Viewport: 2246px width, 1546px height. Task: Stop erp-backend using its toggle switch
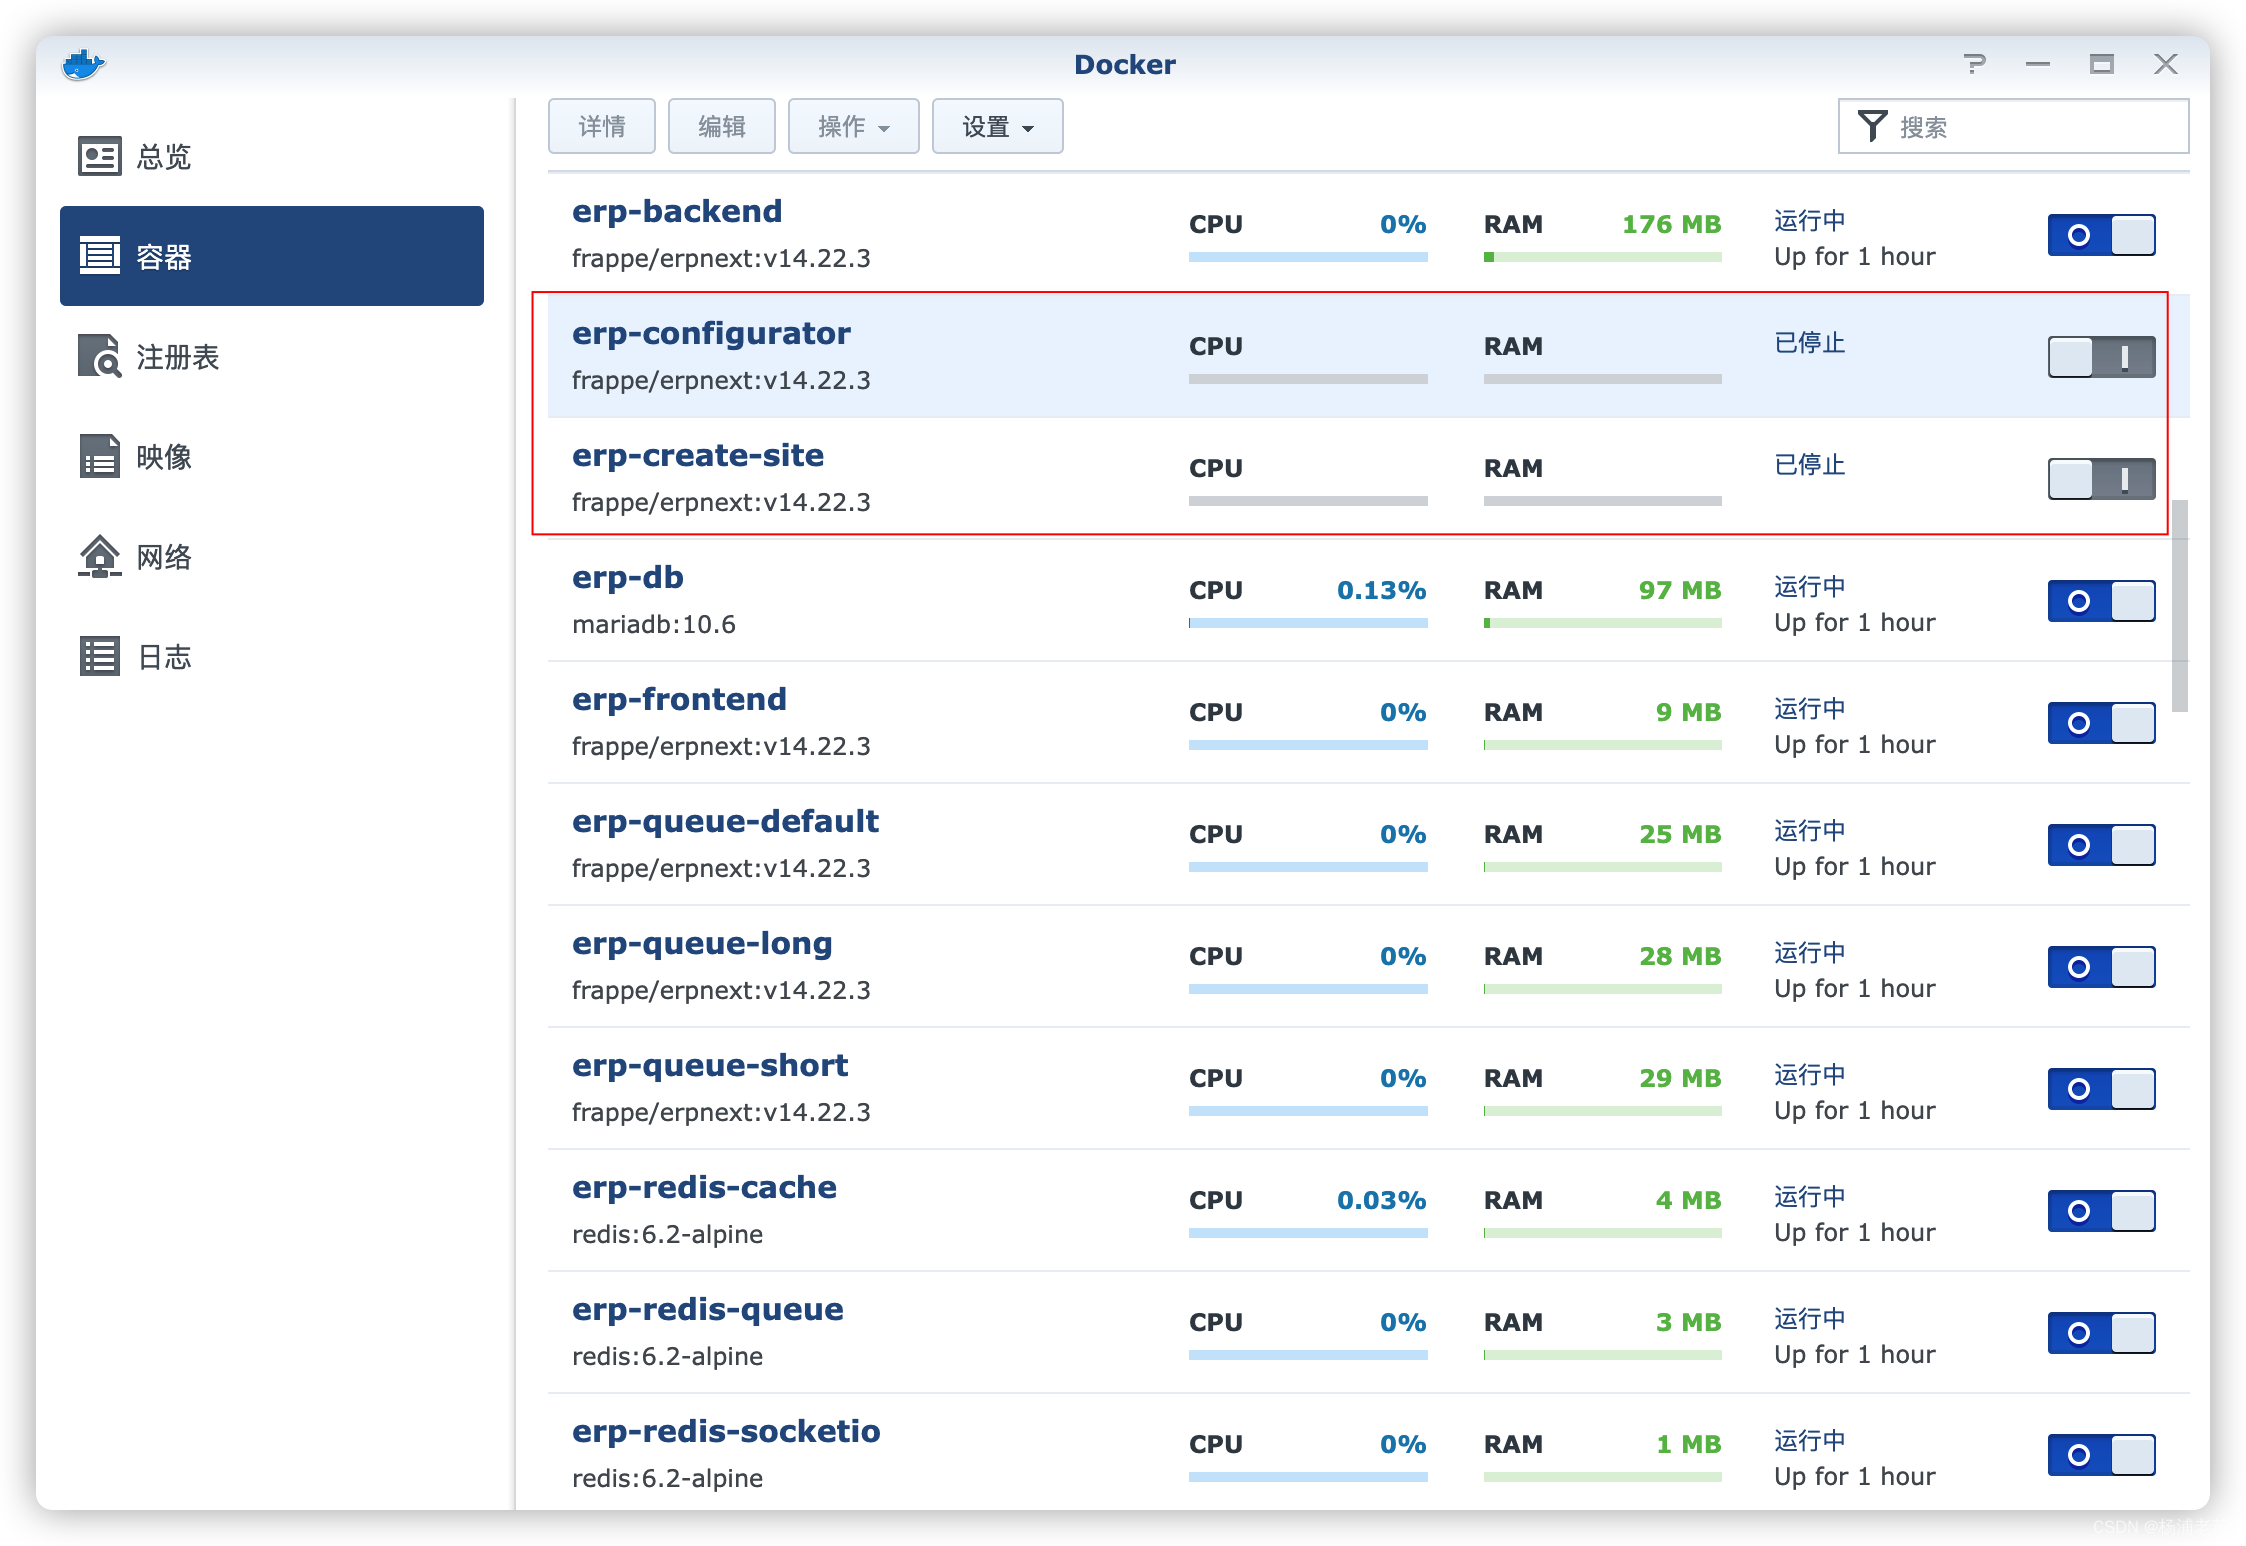coord(2101,235)
